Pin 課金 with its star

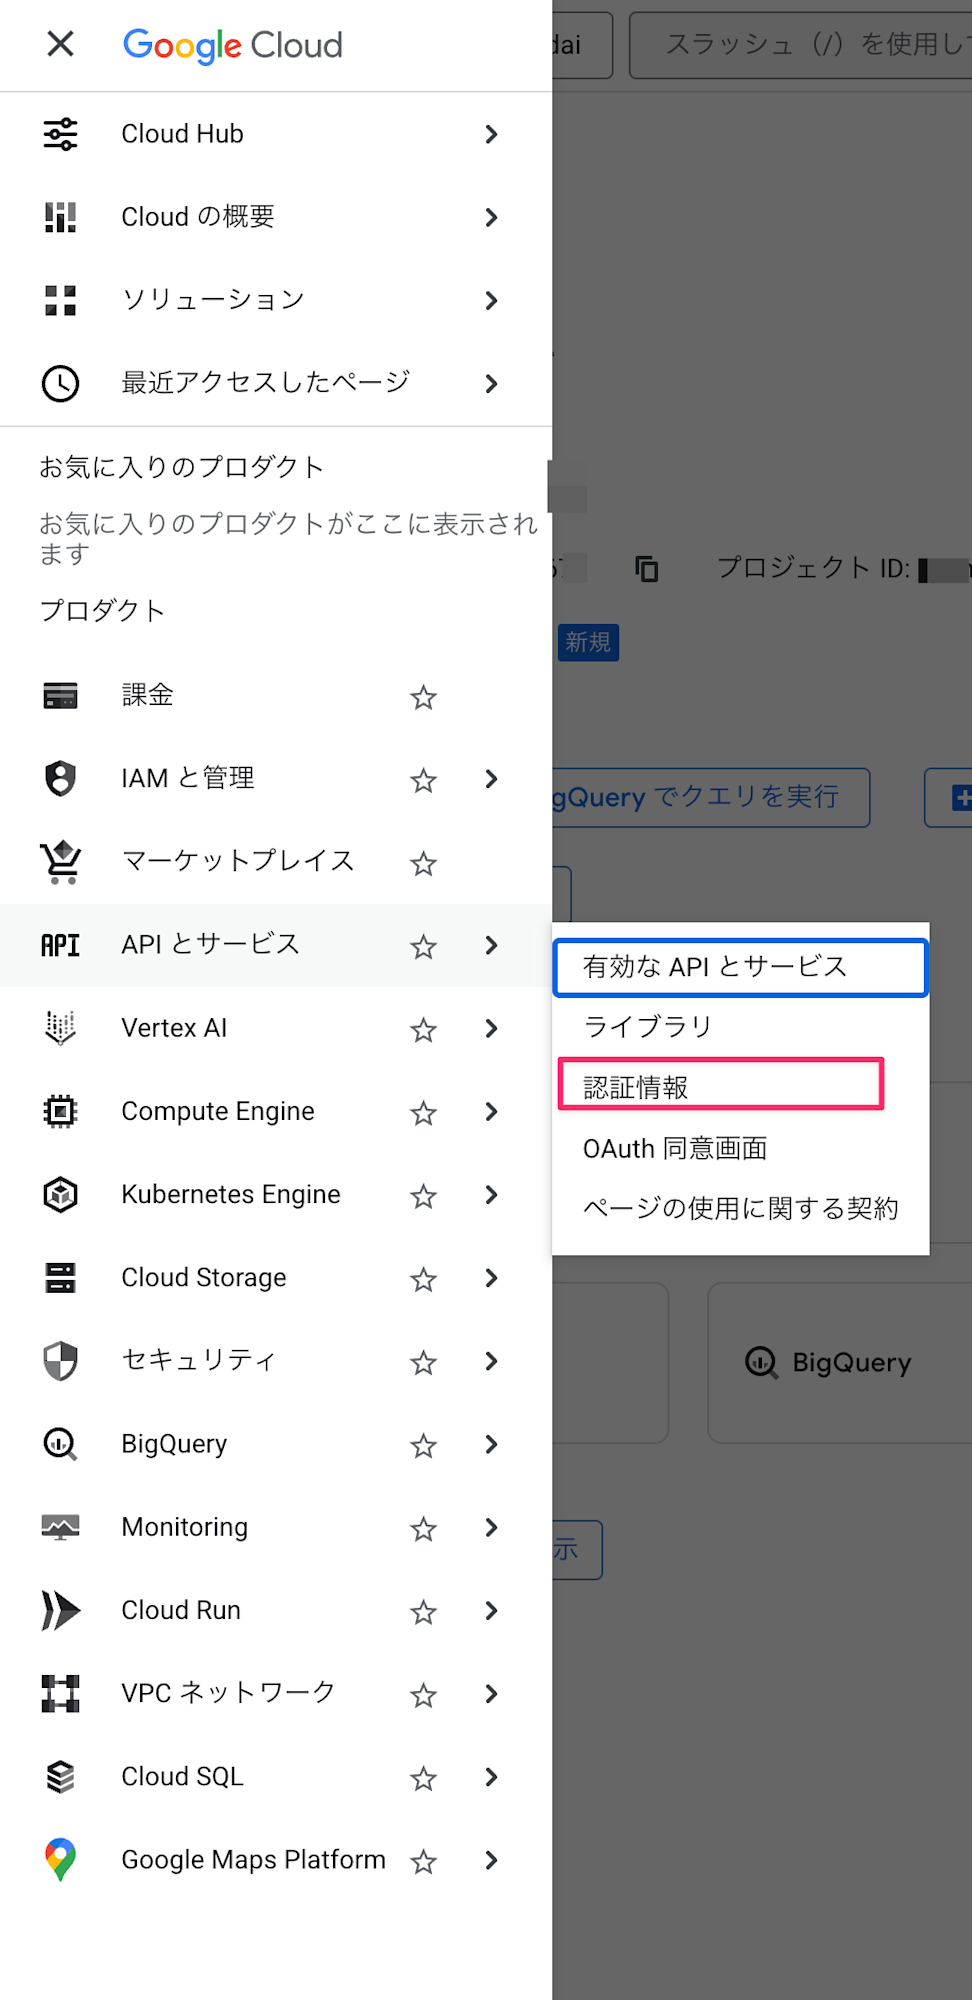[x=424, y=697]
